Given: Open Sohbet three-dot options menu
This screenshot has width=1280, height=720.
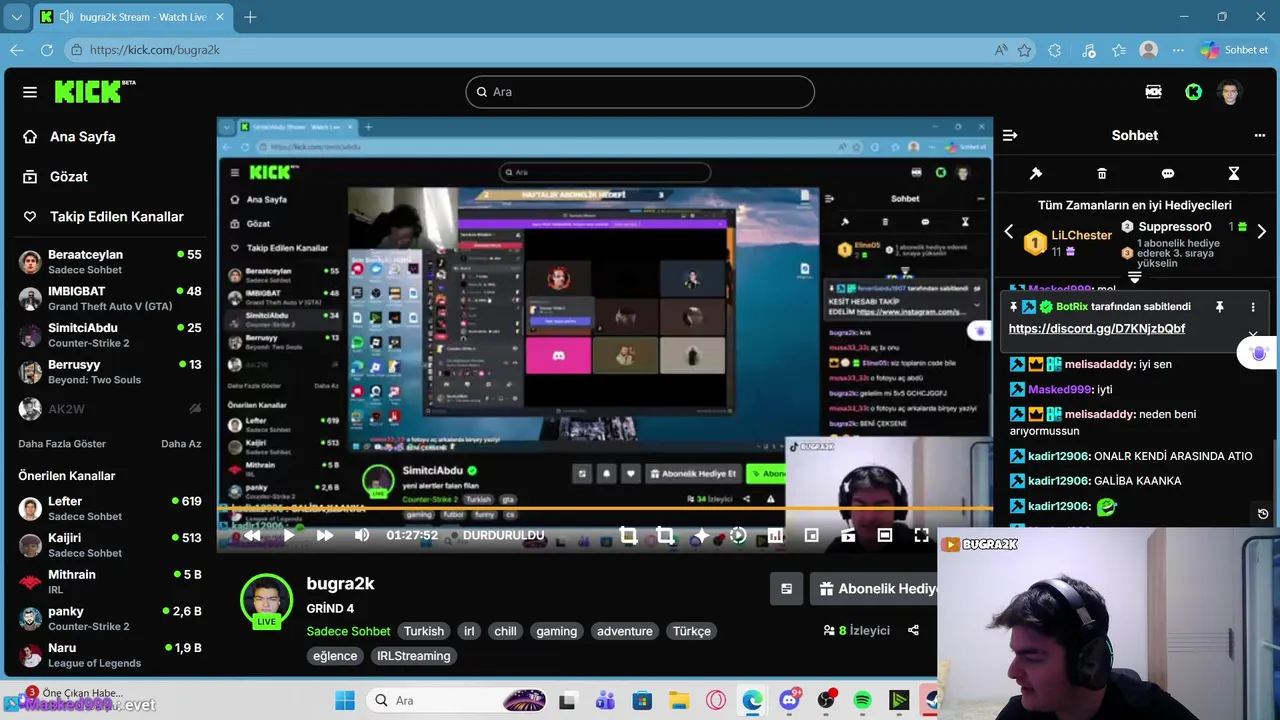Looking at the screenshot, I should 1260,135.
